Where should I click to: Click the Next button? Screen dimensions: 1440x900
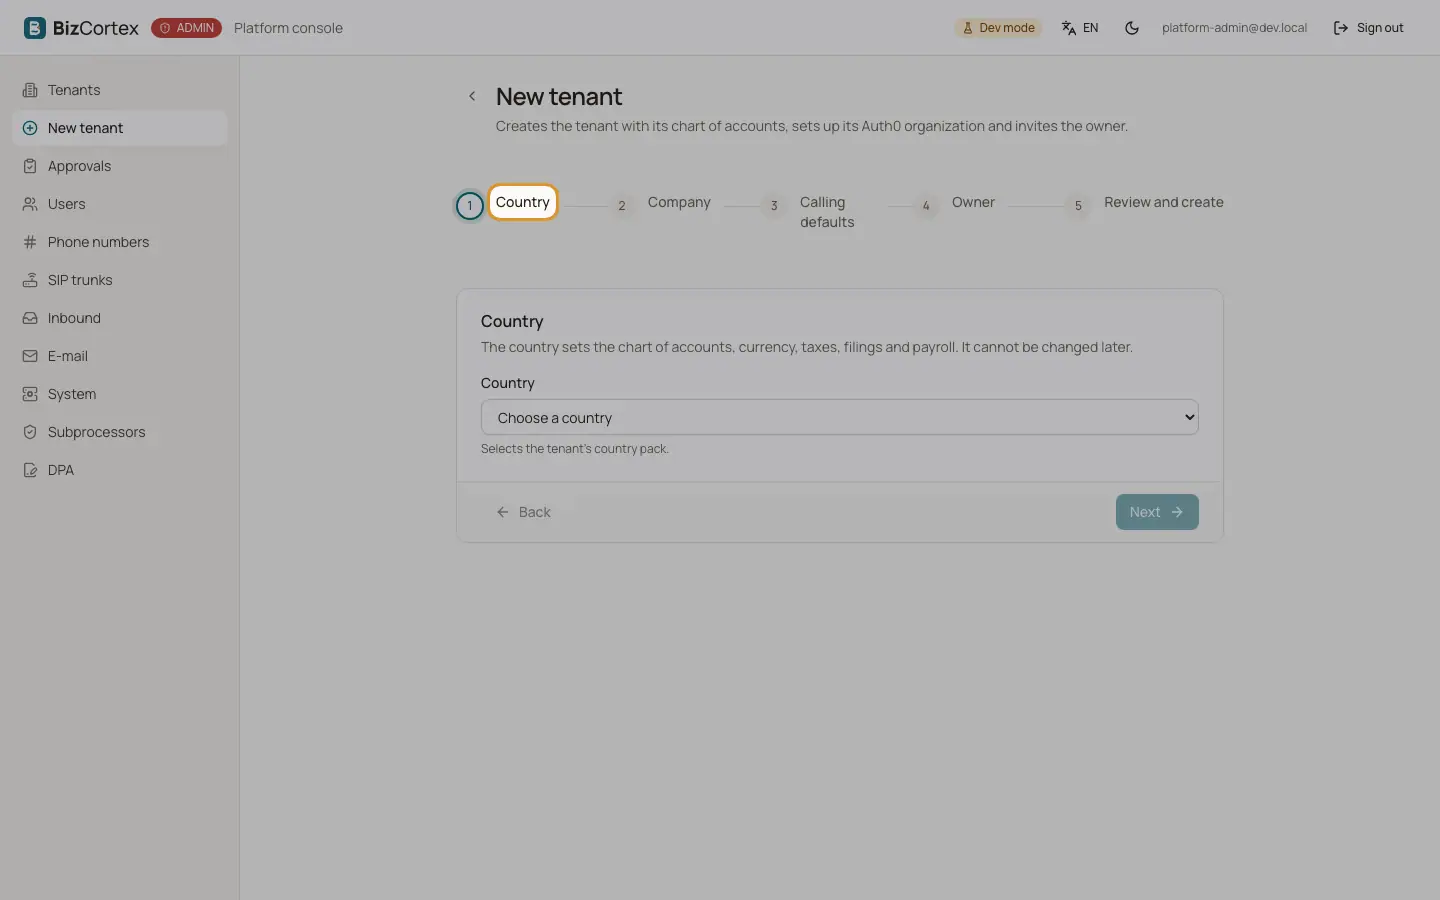point(1157,512)
